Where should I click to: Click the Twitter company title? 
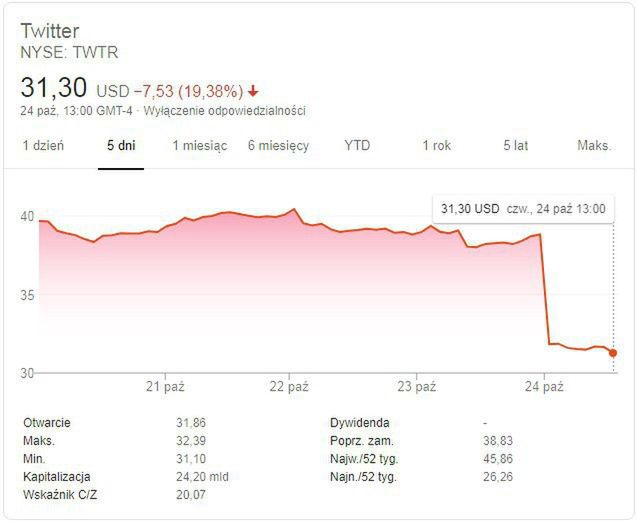tap(50, 31)
